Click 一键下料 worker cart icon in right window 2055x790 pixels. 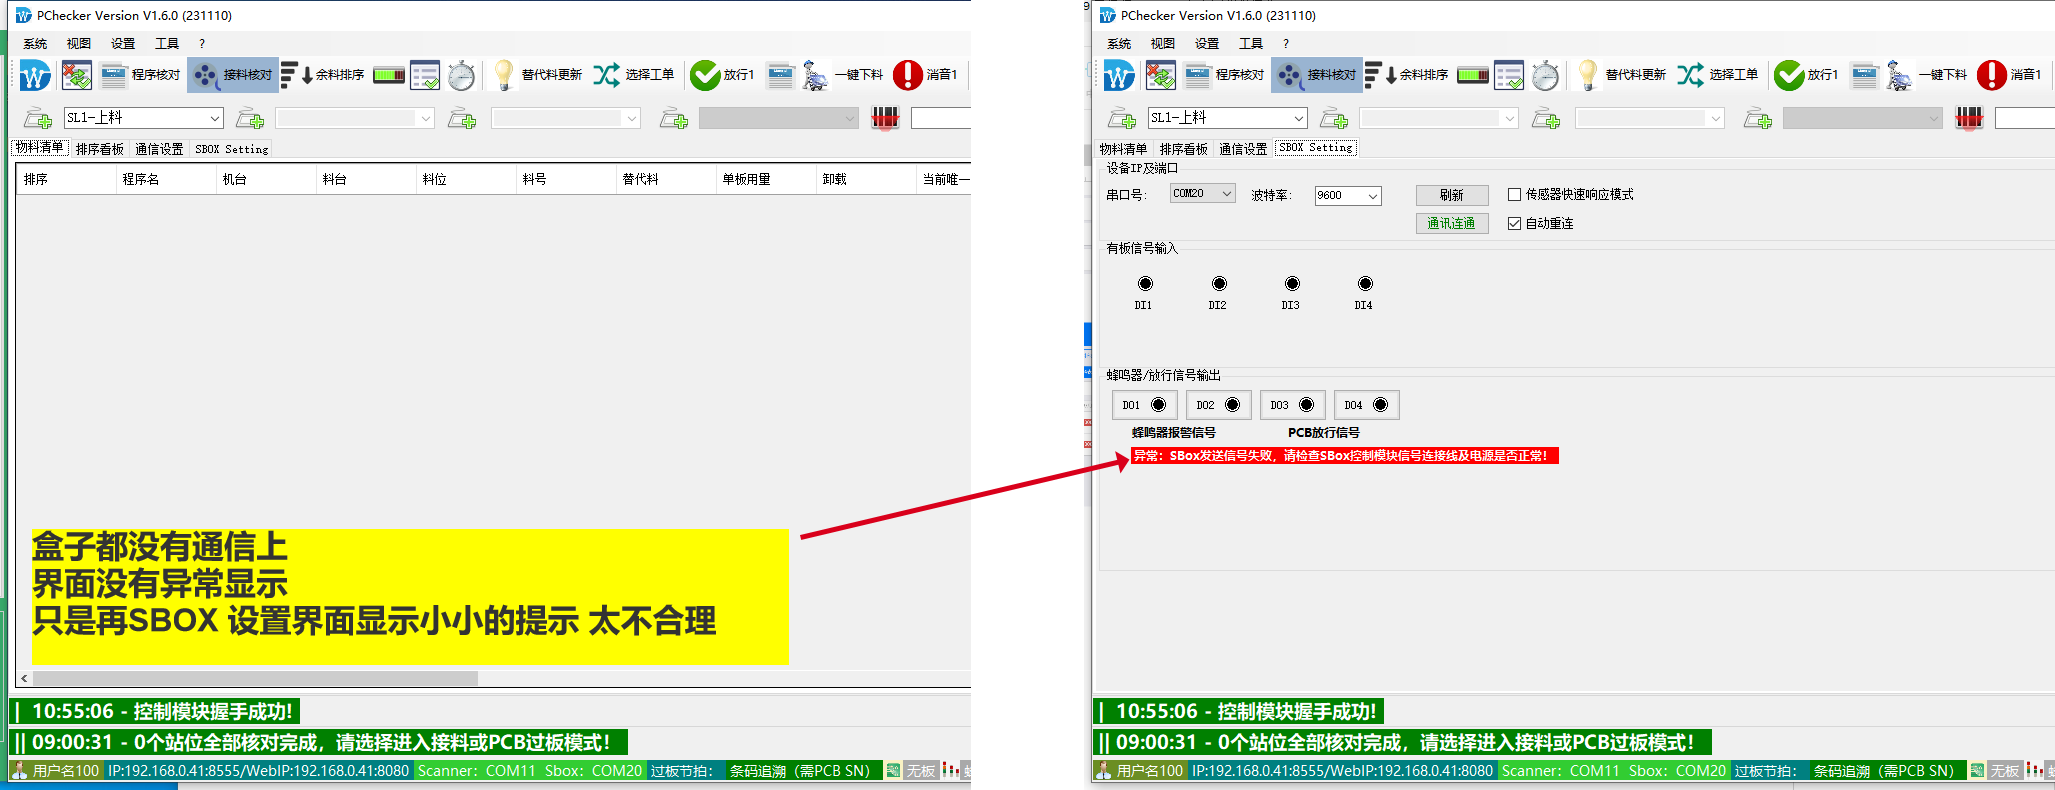[x=1898, y=75]
